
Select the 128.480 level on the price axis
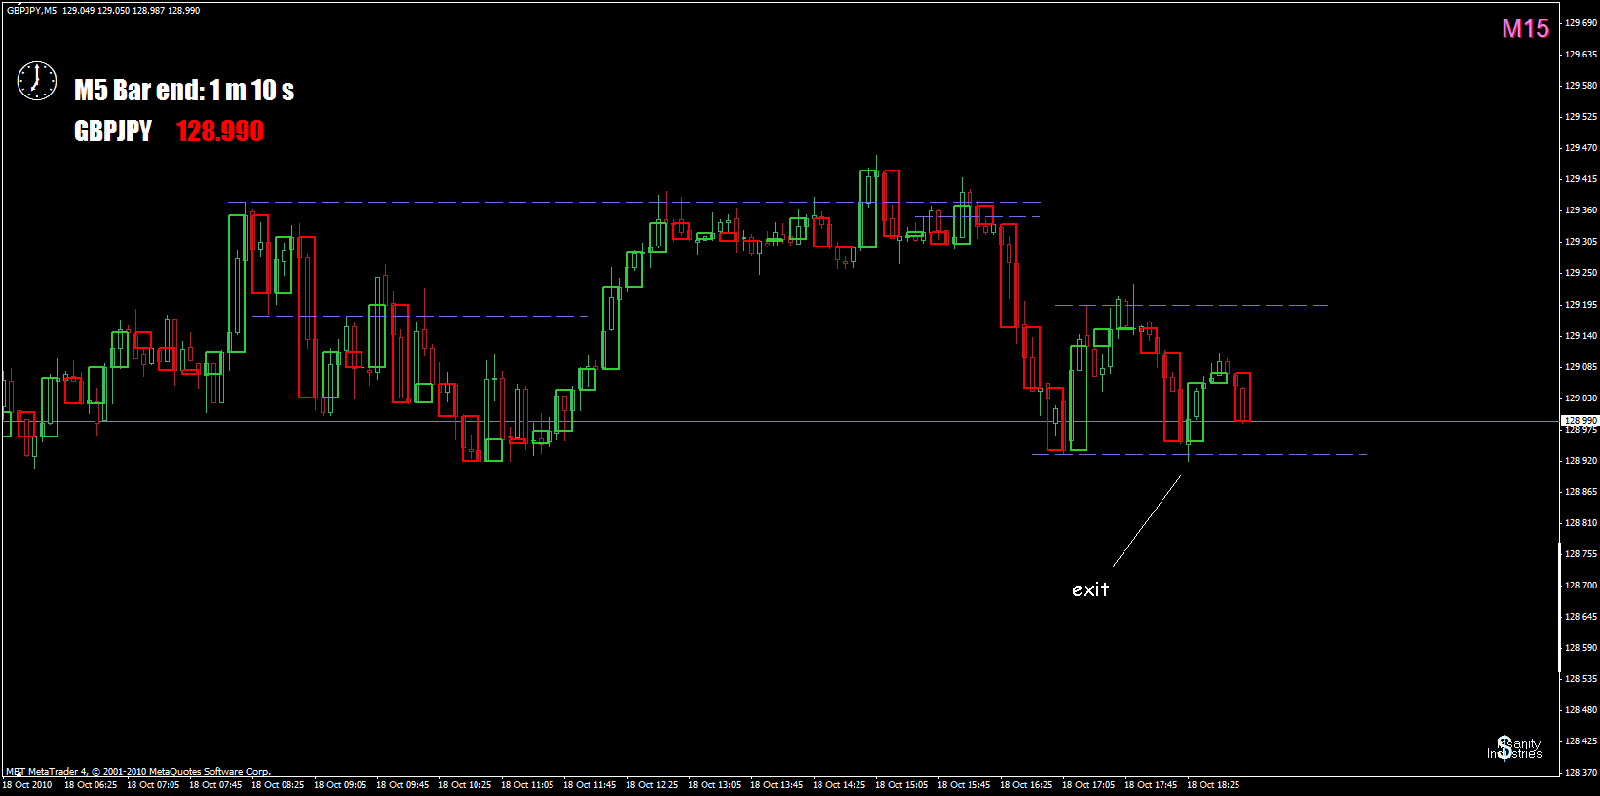click(1580, 709)
